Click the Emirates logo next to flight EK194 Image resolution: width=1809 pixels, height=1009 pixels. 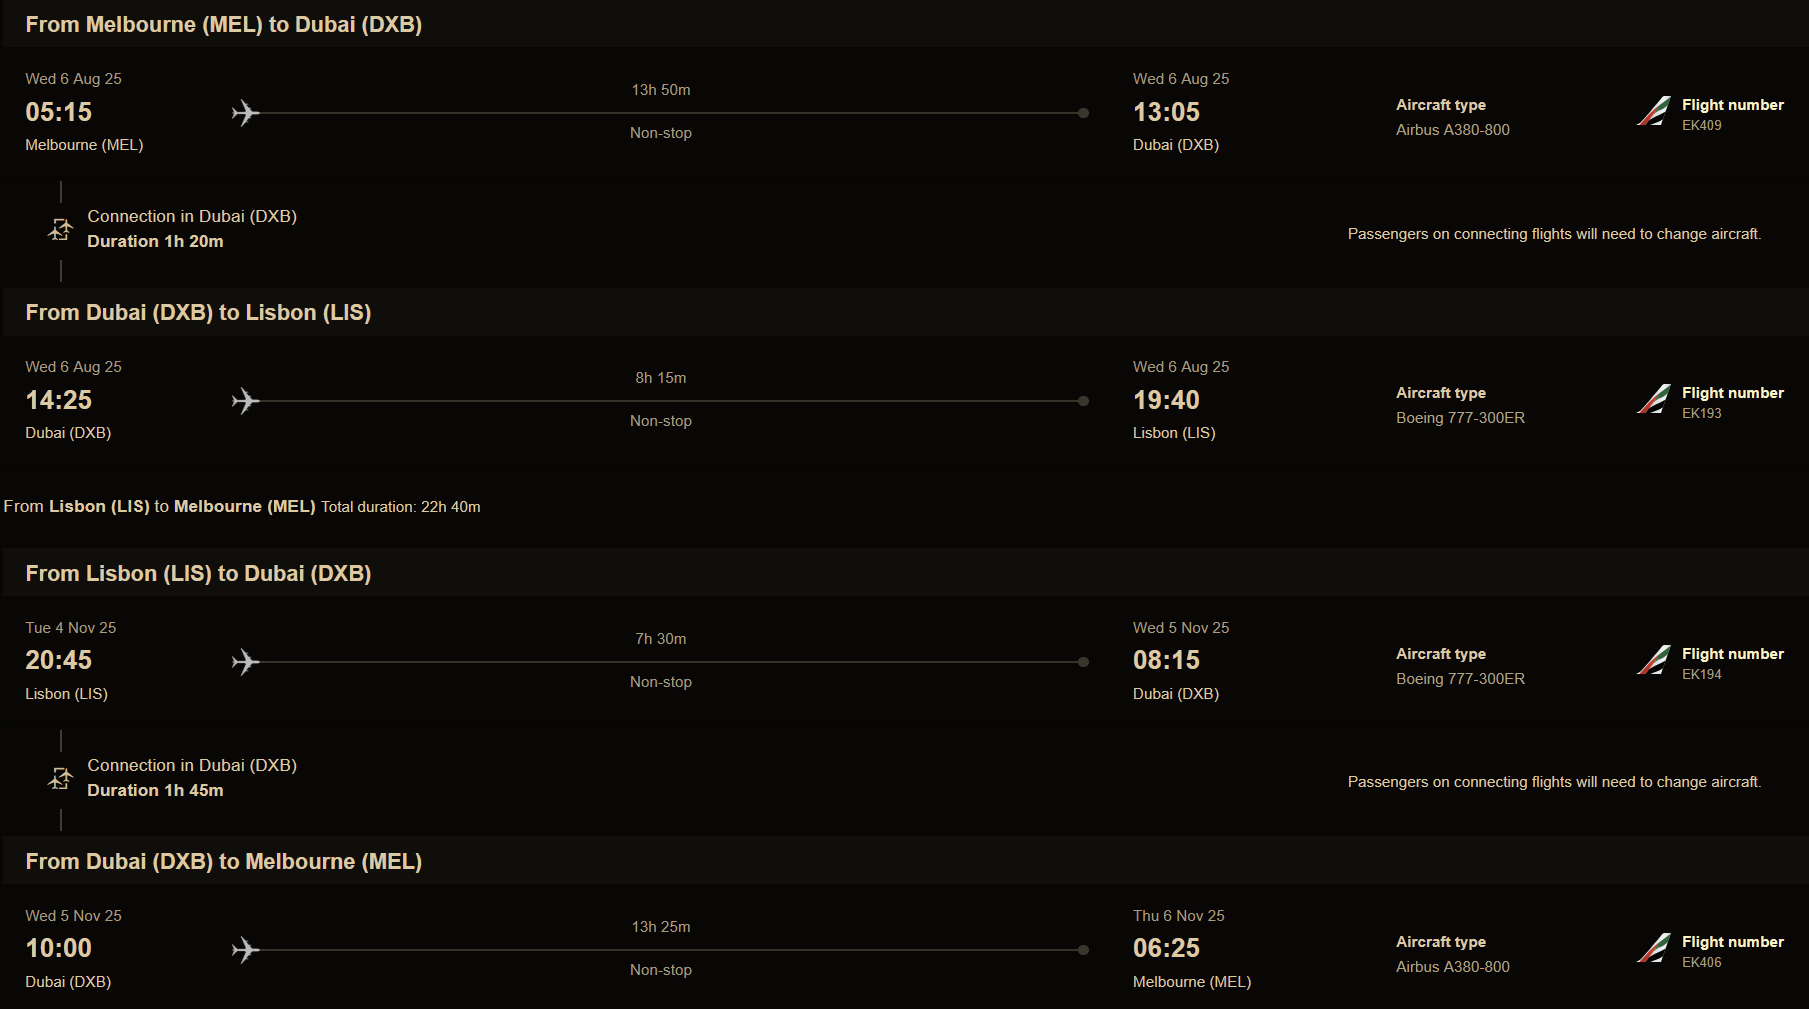1653,660
